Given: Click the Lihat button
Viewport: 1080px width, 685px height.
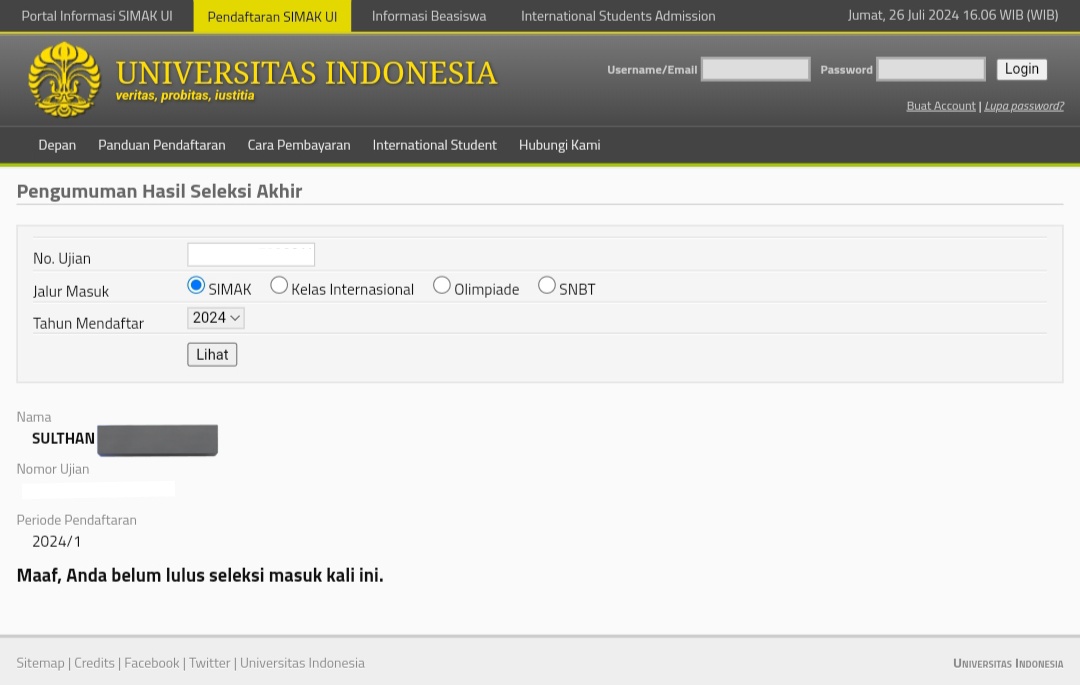Looking at the screenshot, I should [x=212, y=355].
